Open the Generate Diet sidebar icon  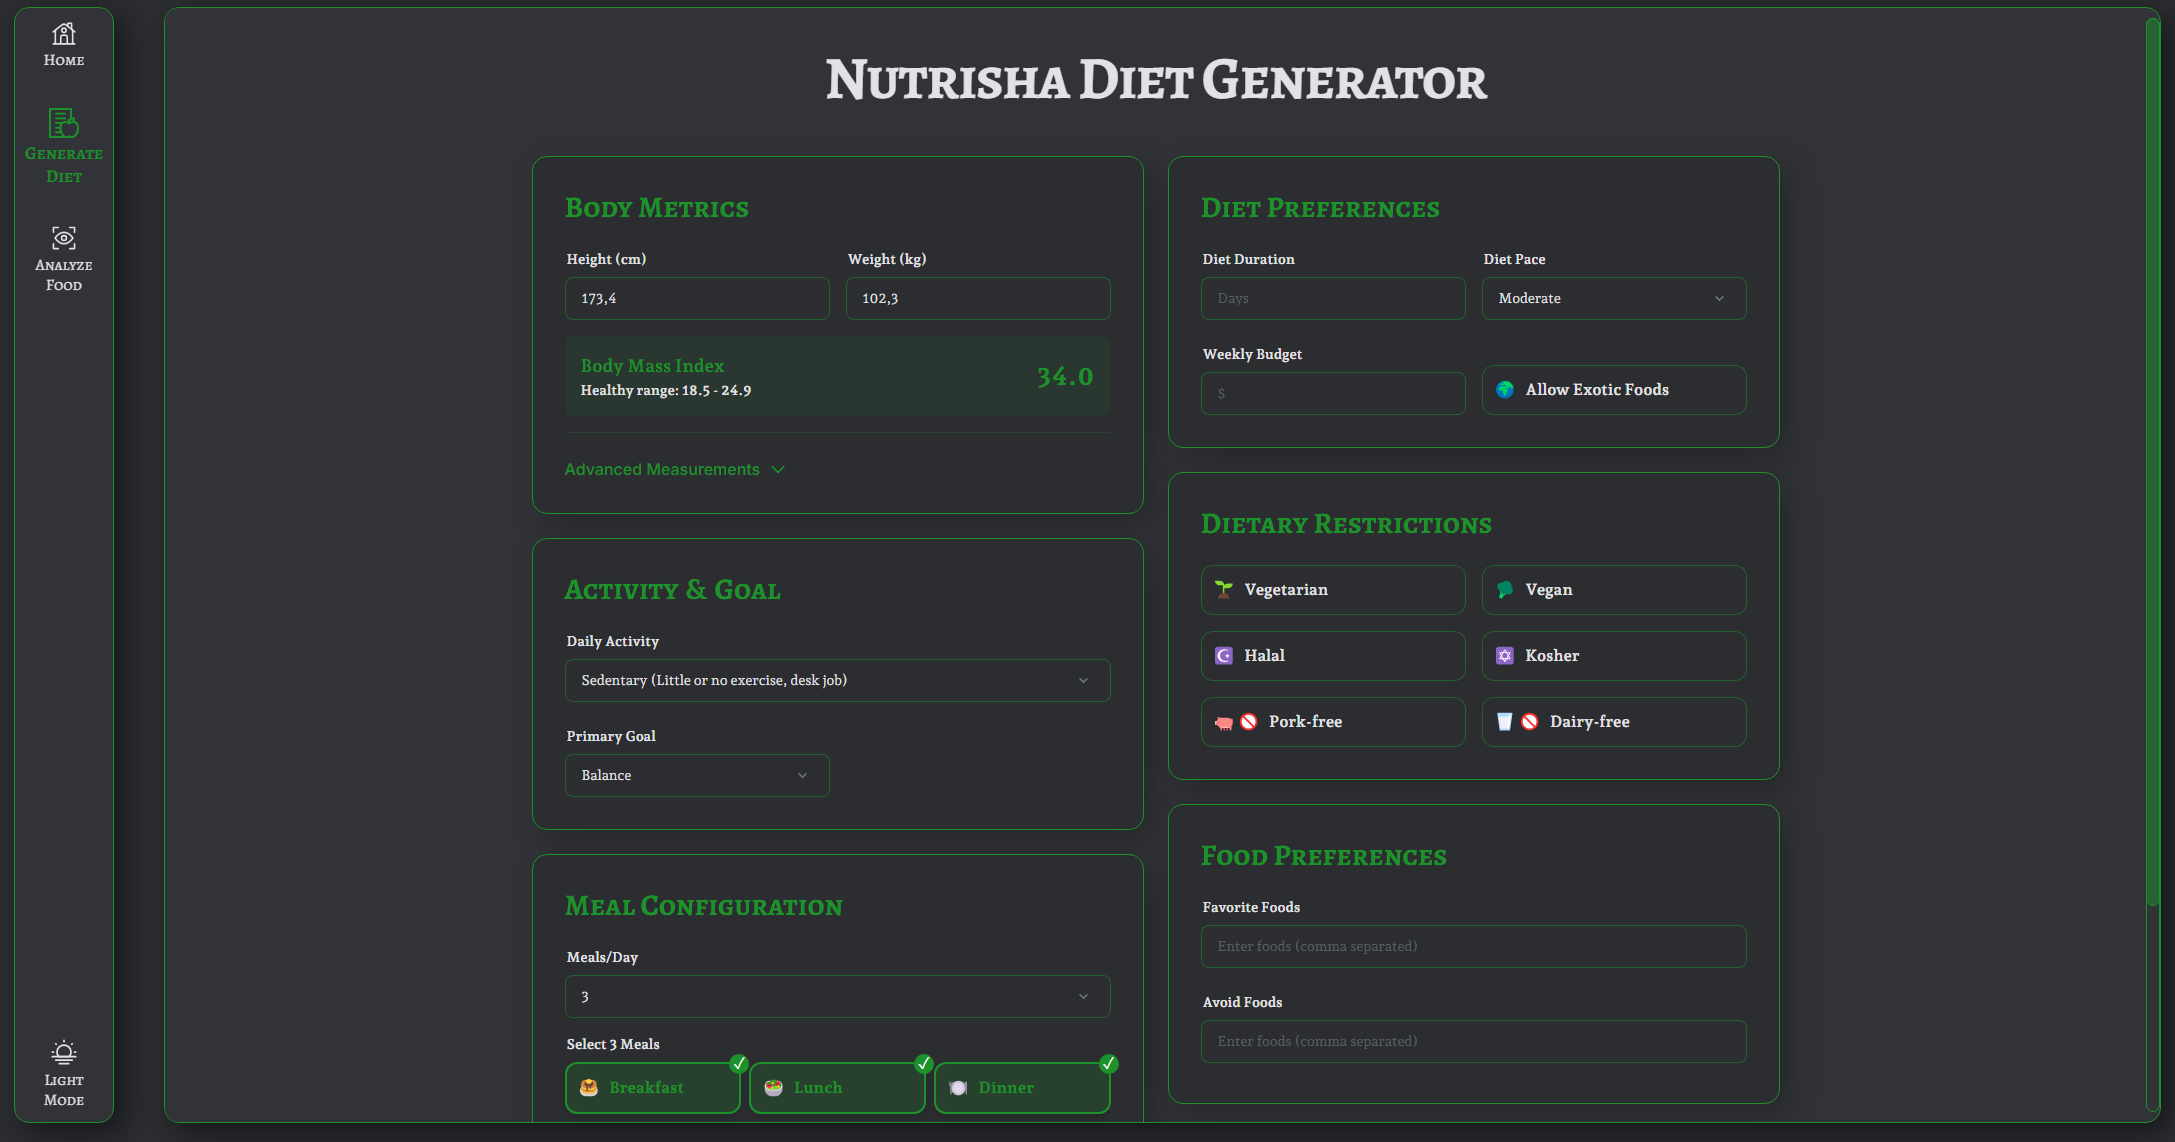point(64,123)
